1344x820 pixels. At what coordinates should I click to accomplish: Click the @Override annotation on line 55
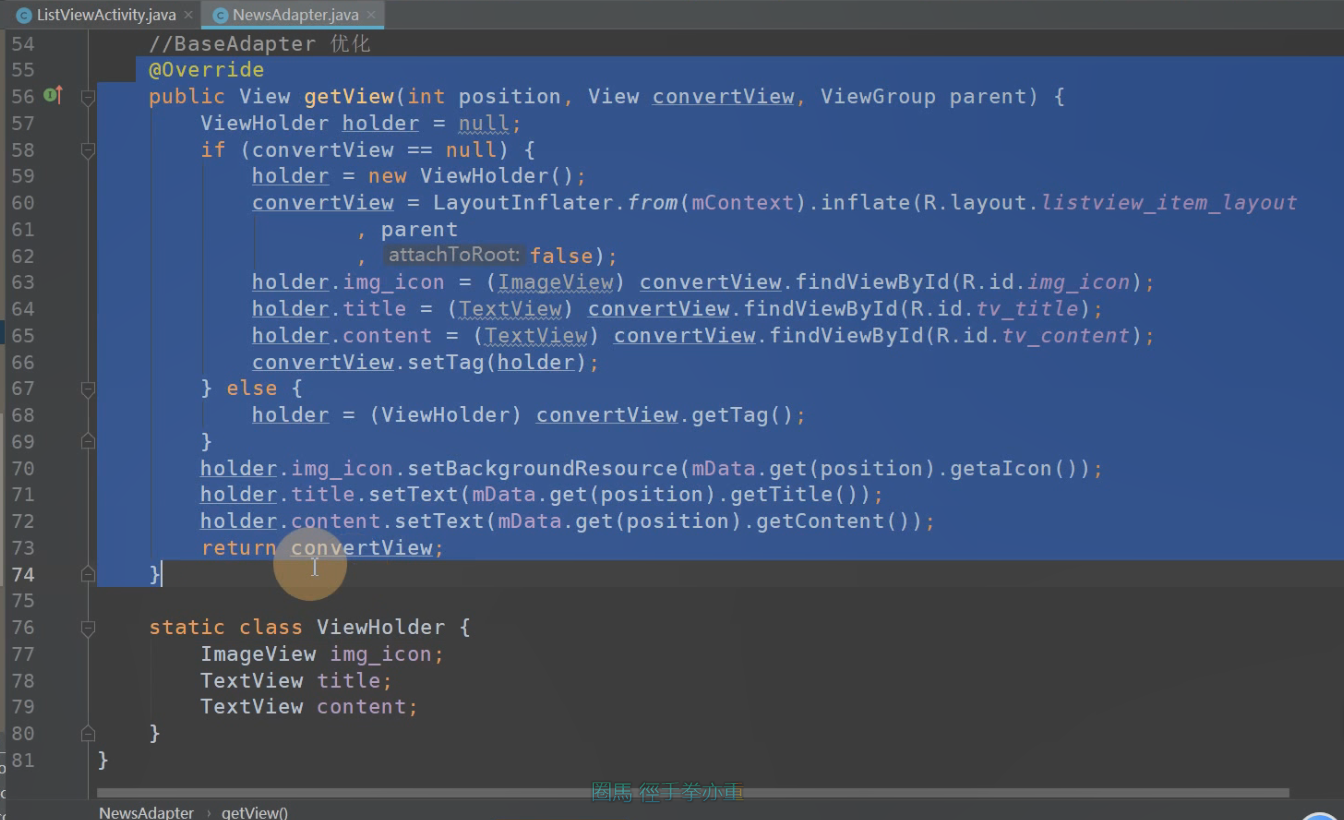pos(206,70)
